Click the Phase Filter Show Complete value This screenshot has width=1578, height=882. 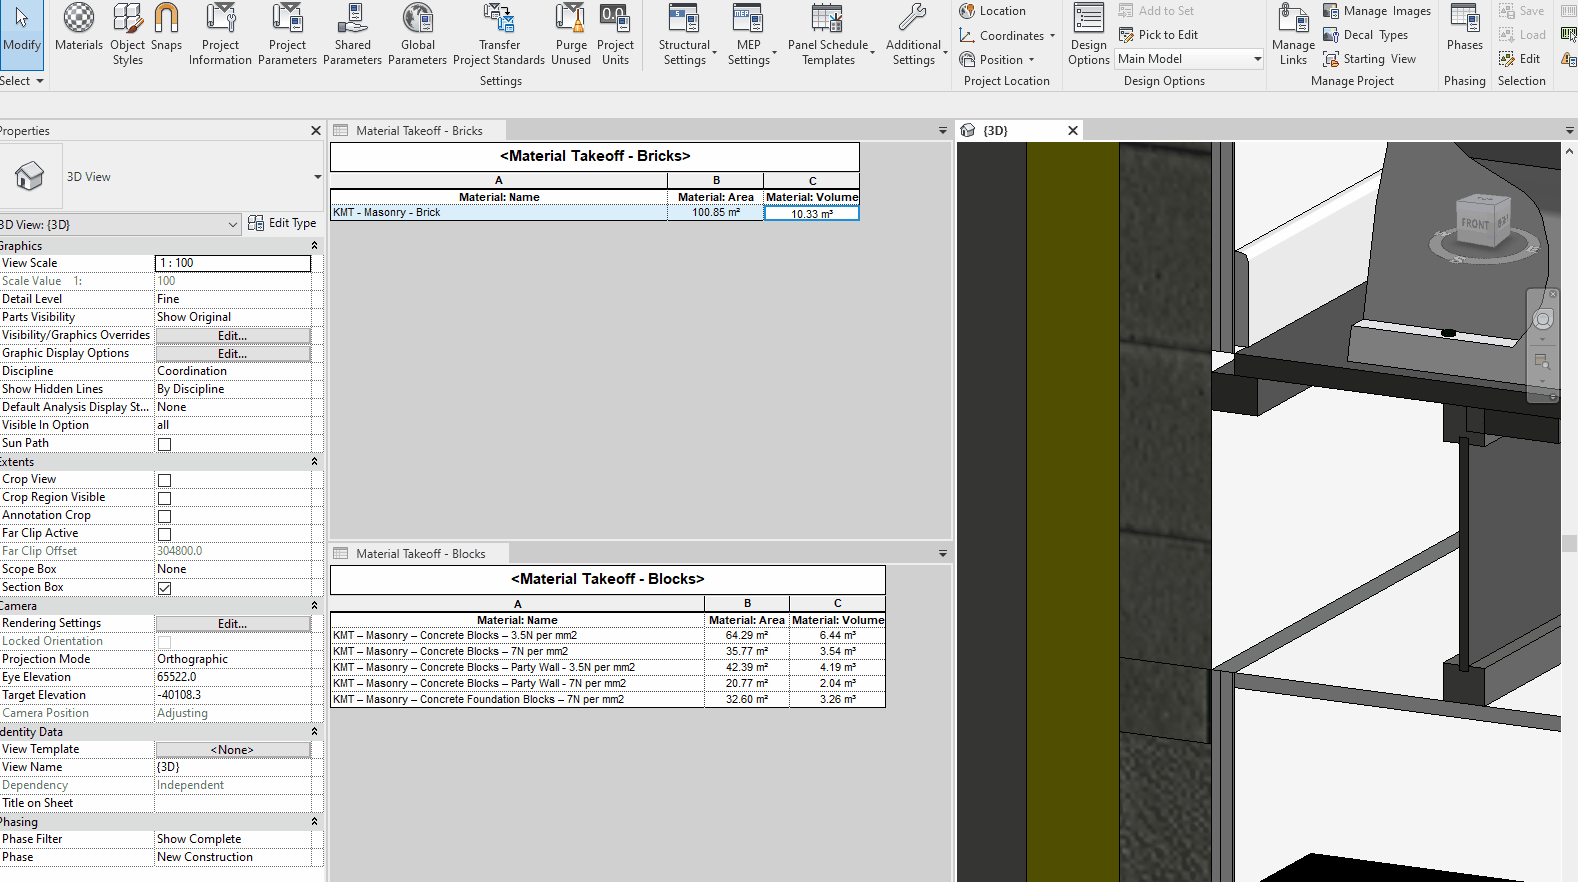coord(233,839)
